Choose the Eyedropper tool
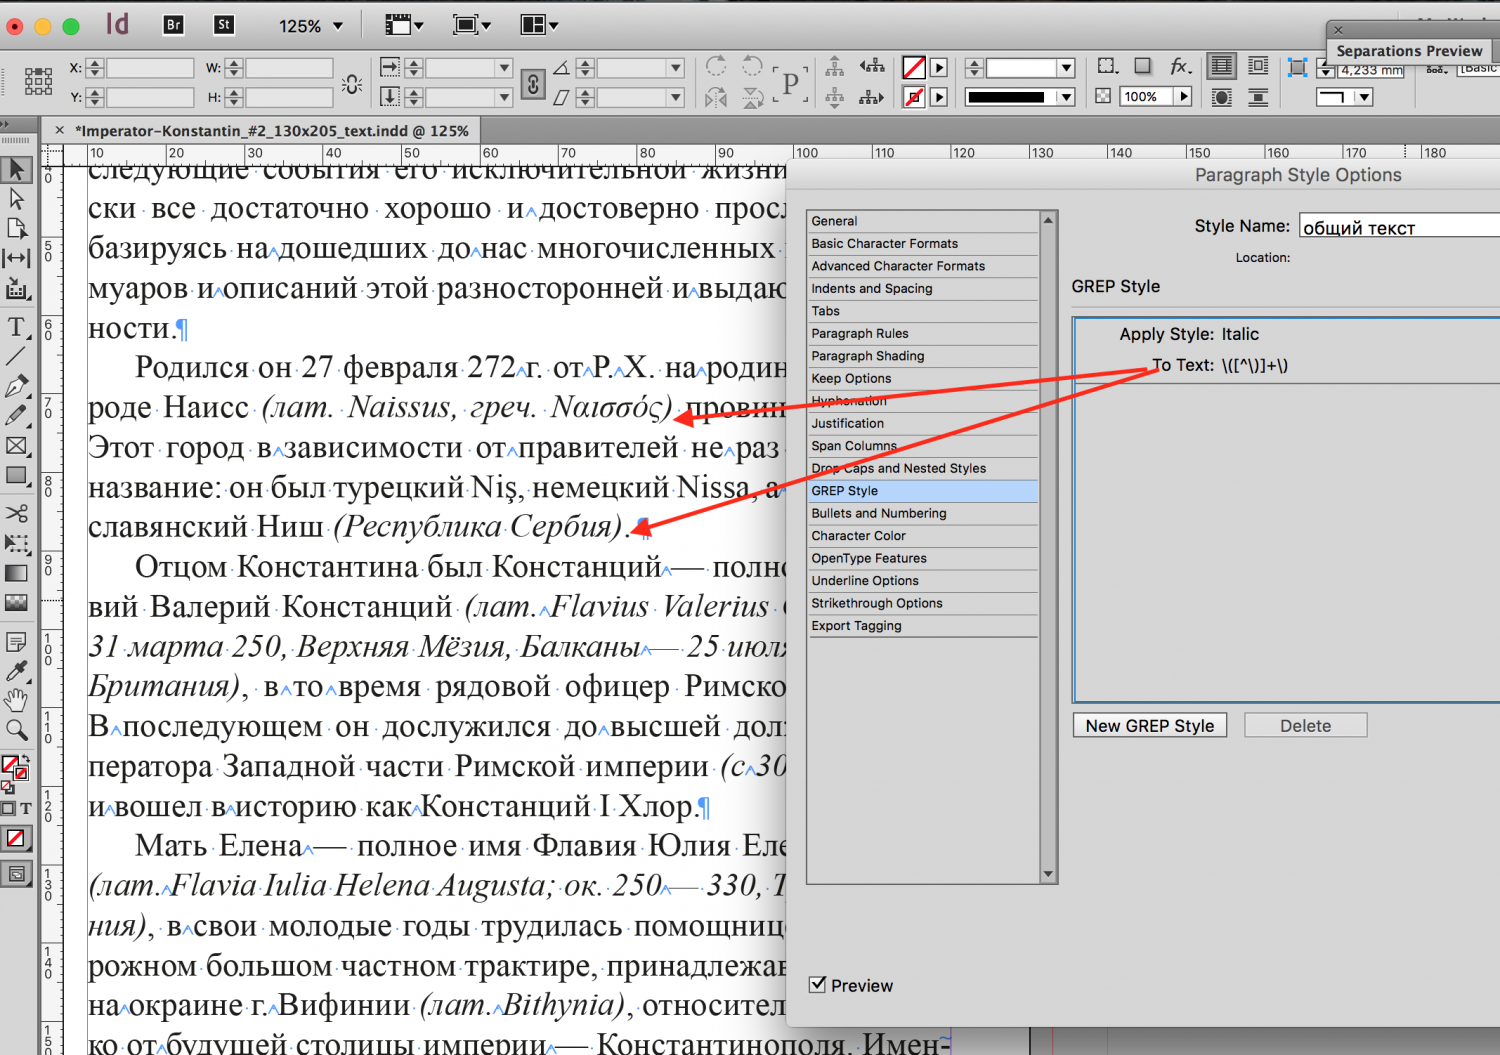1500x1055 pixels. click(x=16, y=670)
